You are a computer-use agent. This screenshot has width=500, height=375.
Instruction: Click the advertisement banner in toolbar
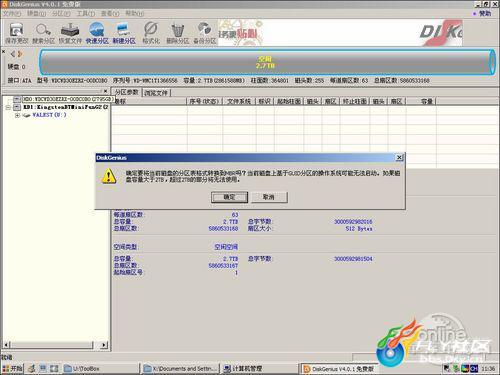pos(340,32)
